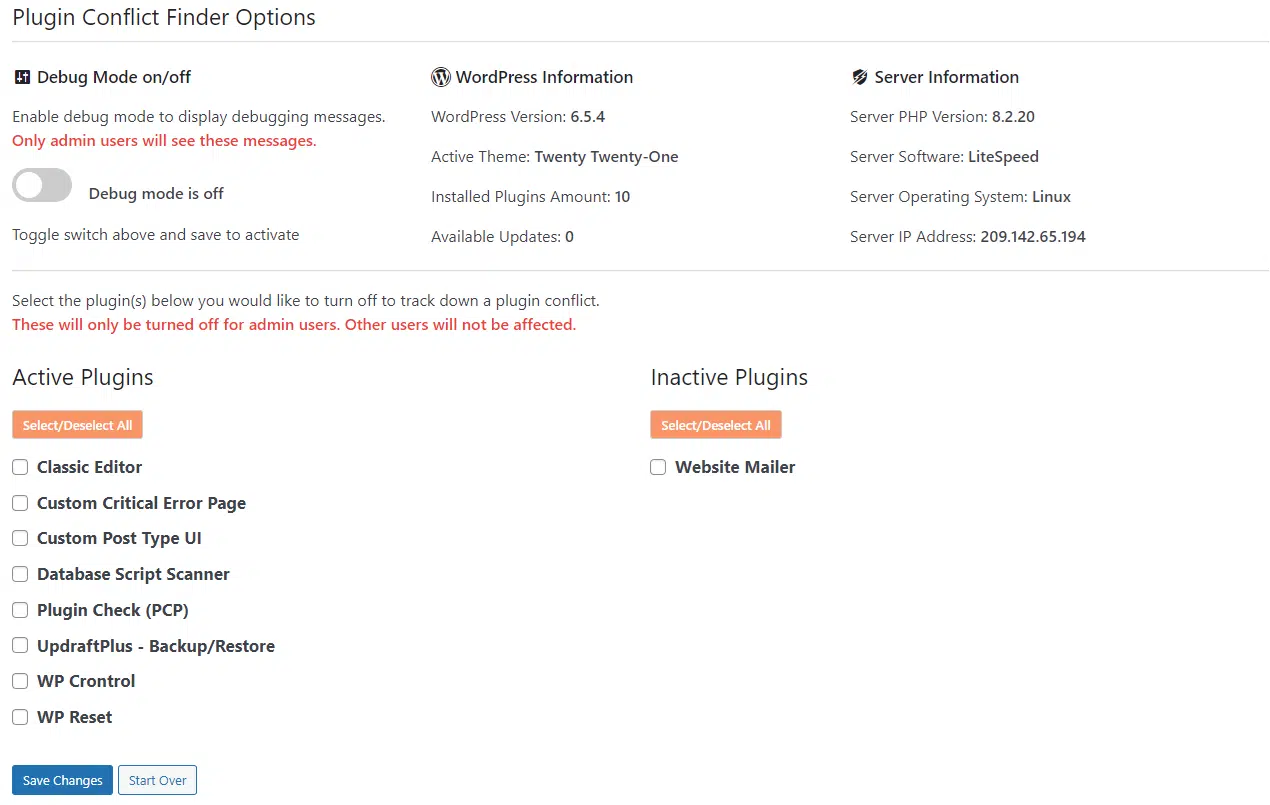Click the Save Changes button
This screenshot has width=1270, height=805.
(x=61, y=780)
